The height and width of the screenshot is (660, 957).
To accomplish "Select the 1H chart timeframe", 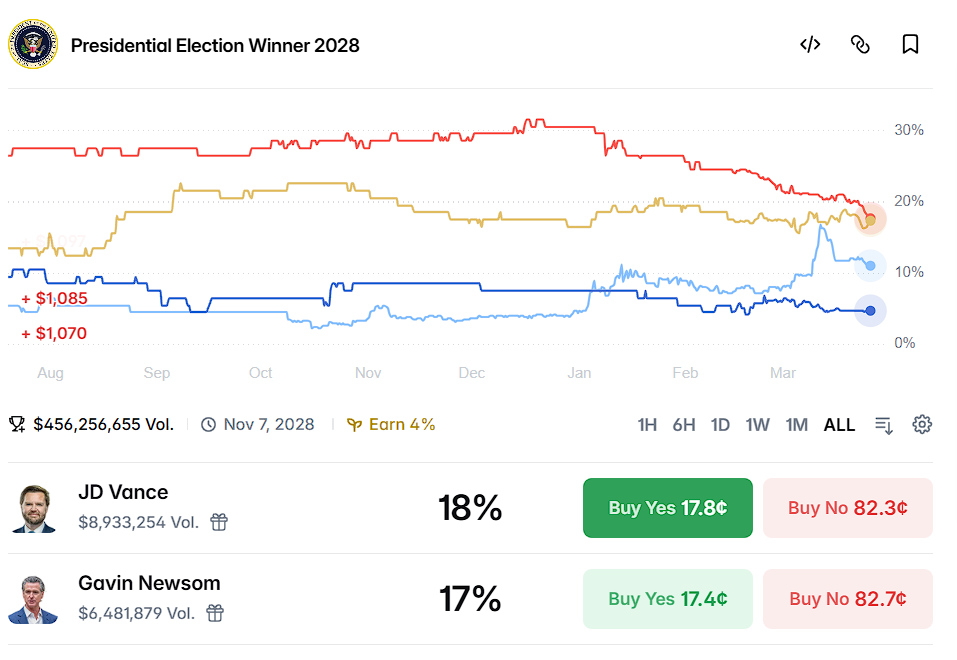I will point(647,425).
